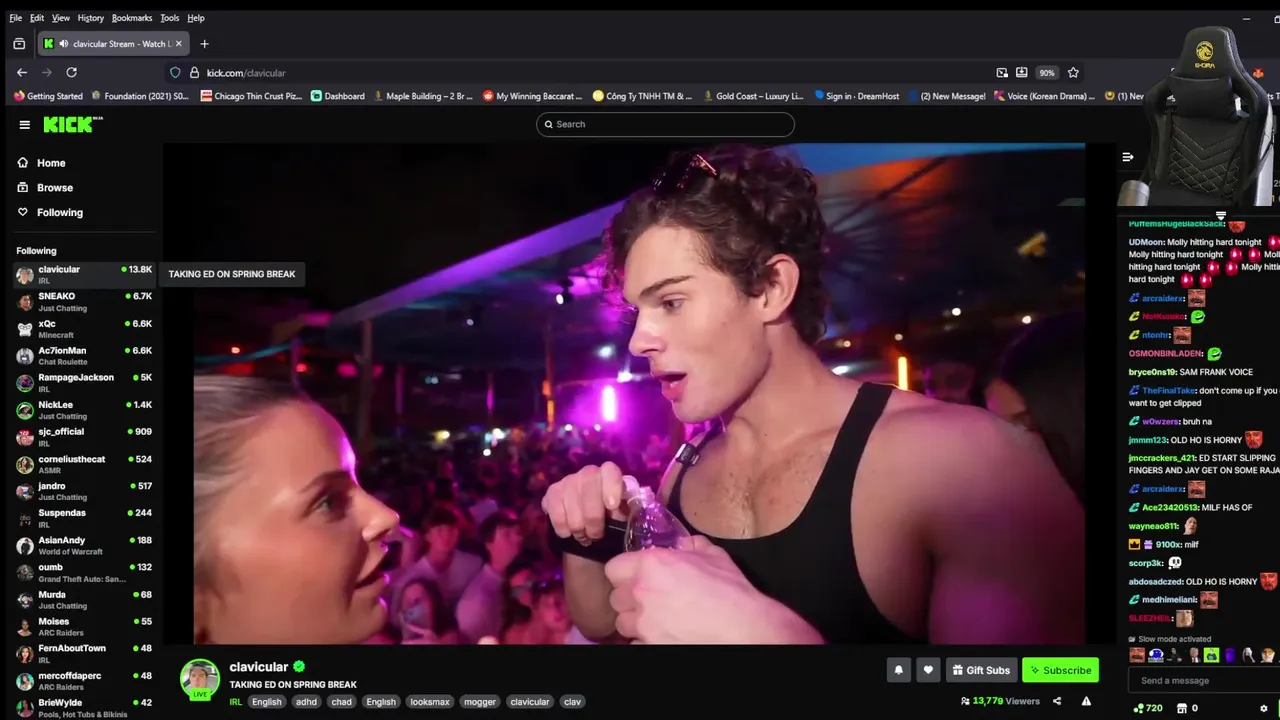Screen dimensions: 1280x720
Task: Open oumb channel in Following list
Action: point(84,572)
